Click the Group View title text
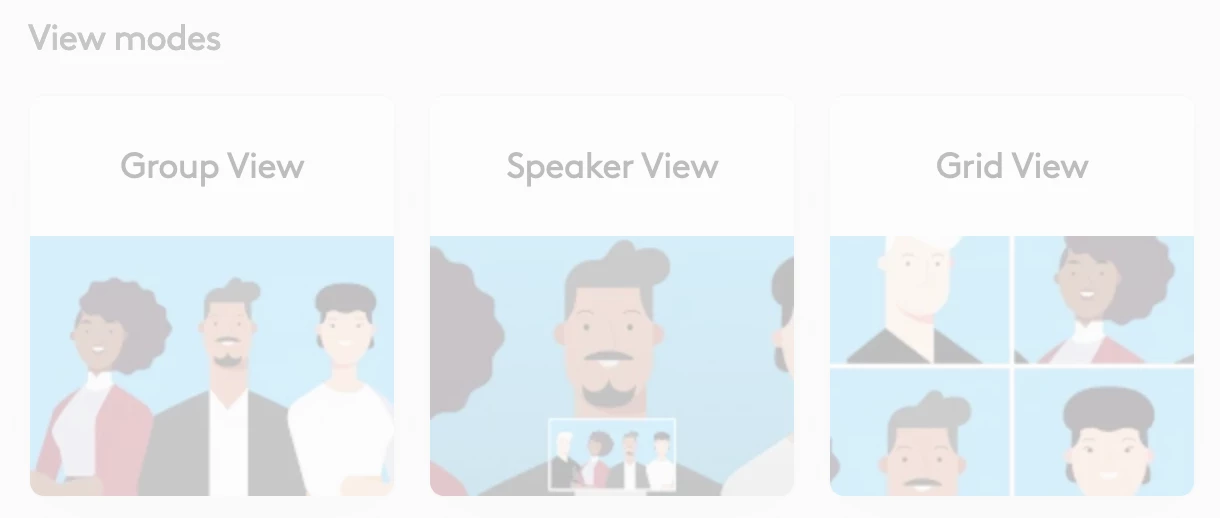This screenshot has width=1220, height=518. click(x=212, y=166)
